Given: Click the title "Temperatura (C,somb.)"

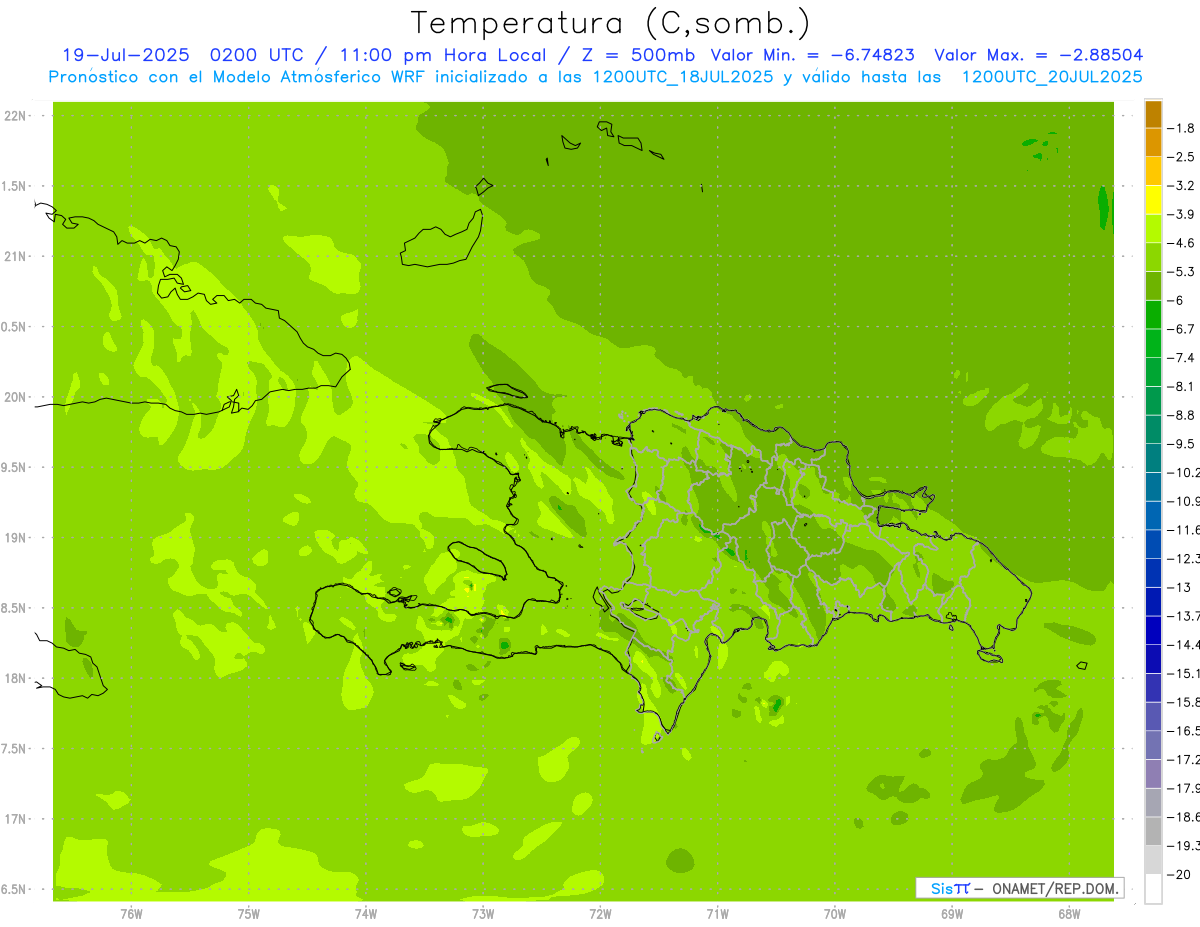Looking at the screenshot, I should coord(611,23).
